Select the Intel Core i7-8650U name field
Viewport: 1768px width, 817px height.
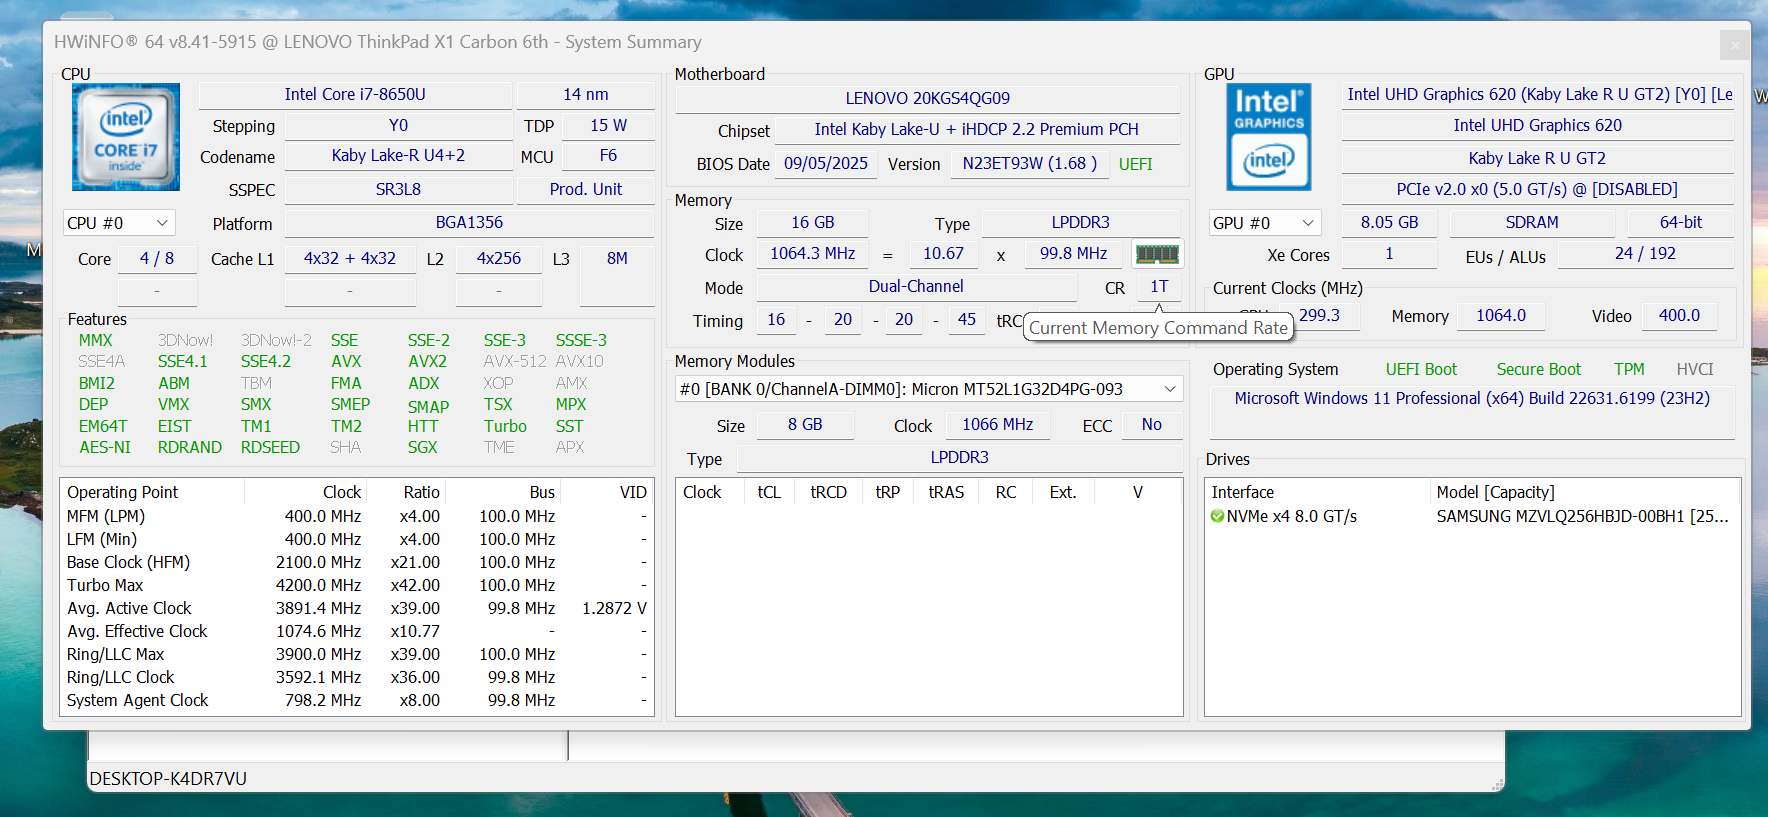coord(355,95)
